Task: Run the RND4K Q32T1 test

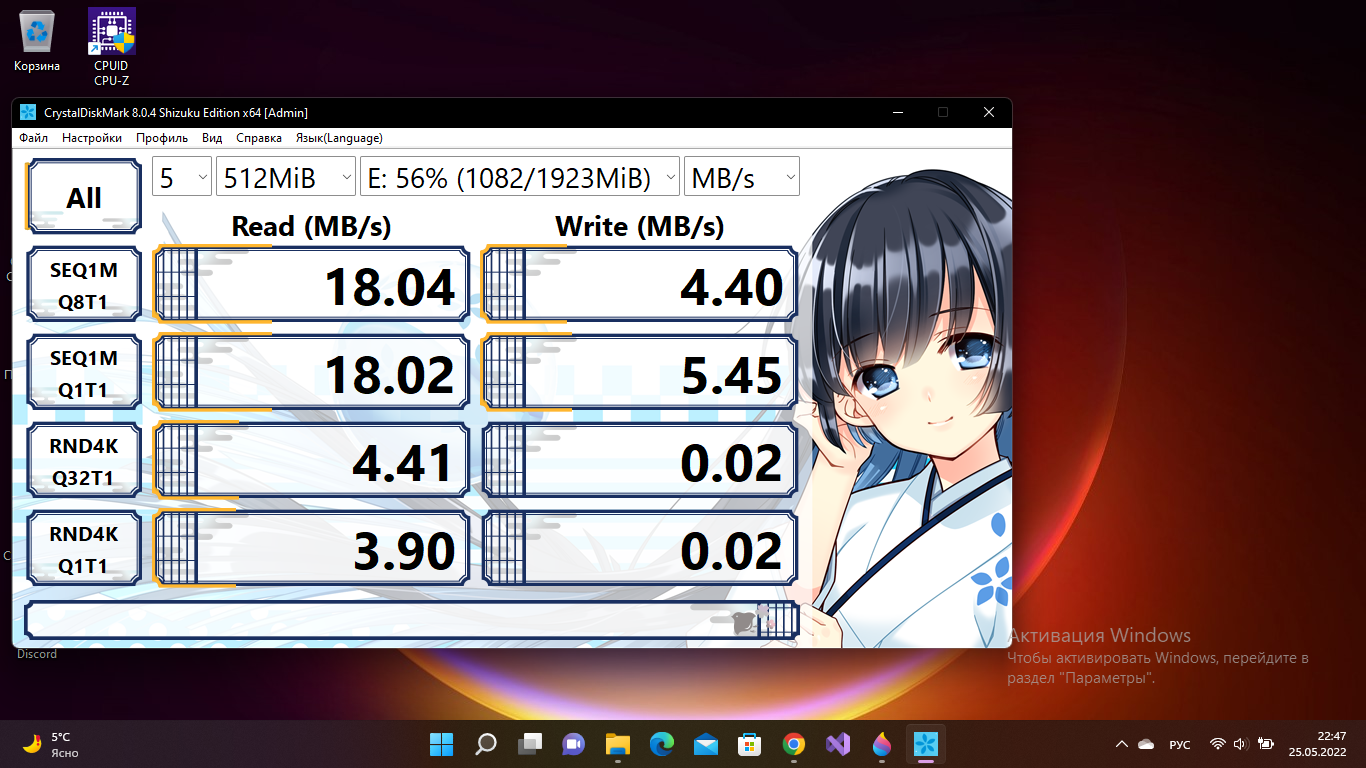Action: [x=84, y=461]
